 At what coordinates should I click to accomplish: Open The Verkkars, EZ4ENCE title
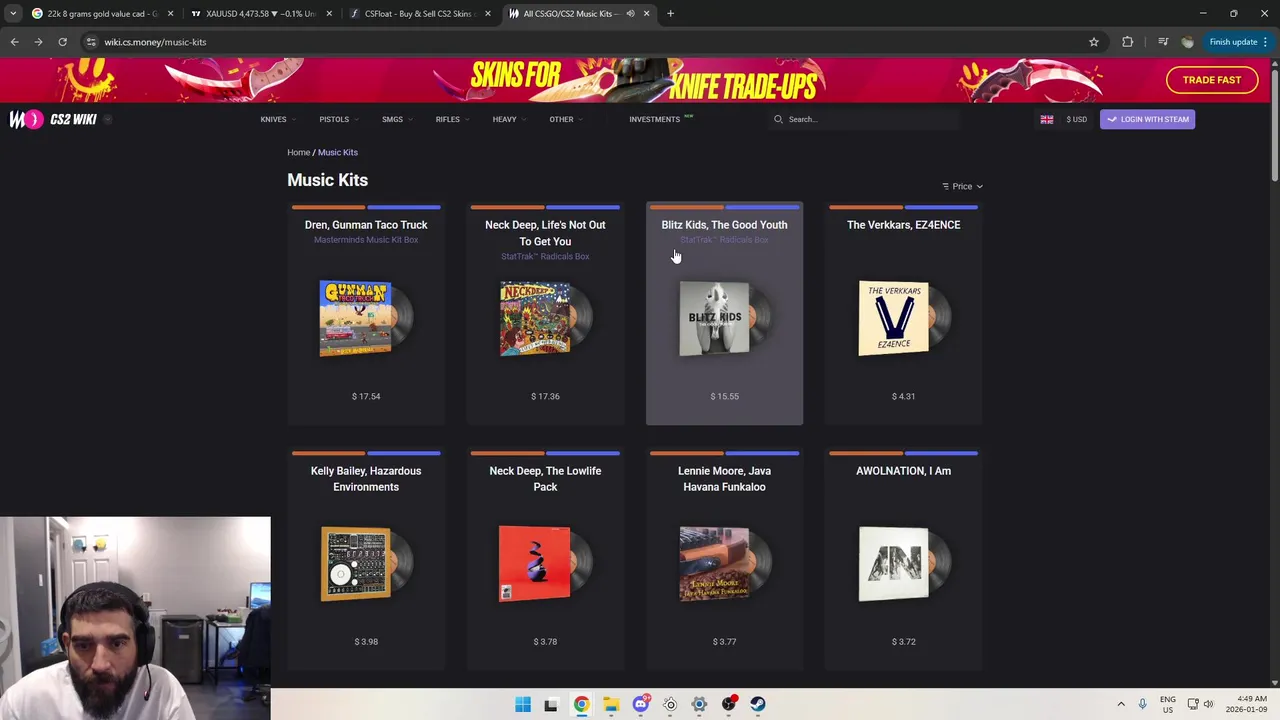(x=903, y=225)
